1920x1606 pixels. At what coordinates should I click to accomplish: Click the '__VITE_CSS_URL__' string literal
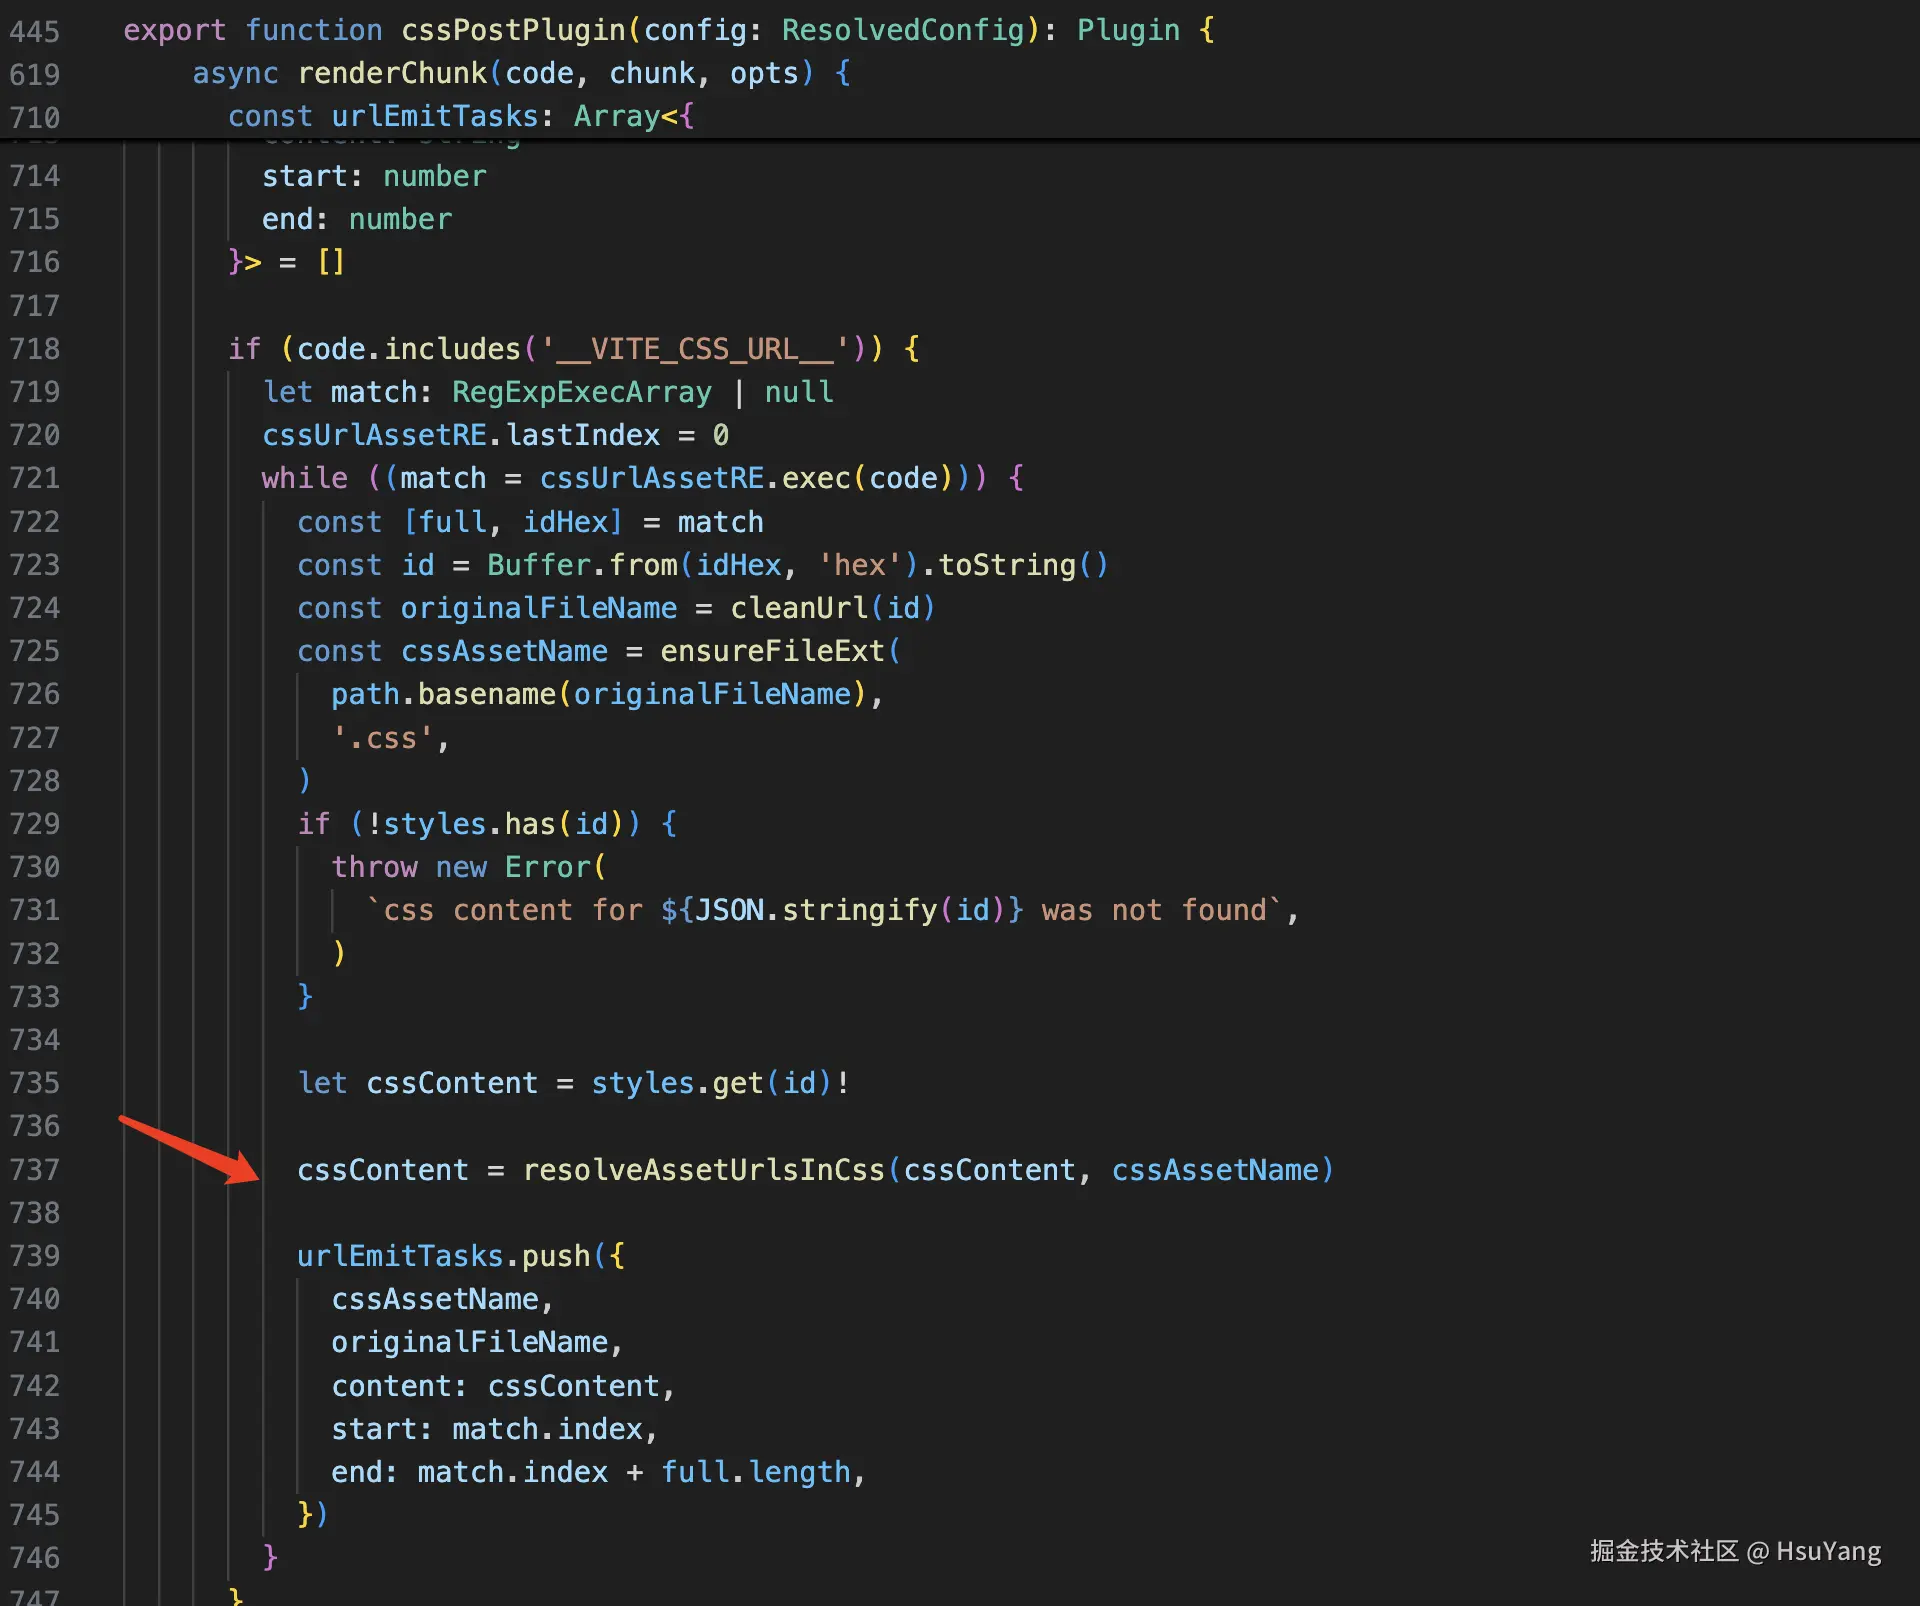point(695,349)
